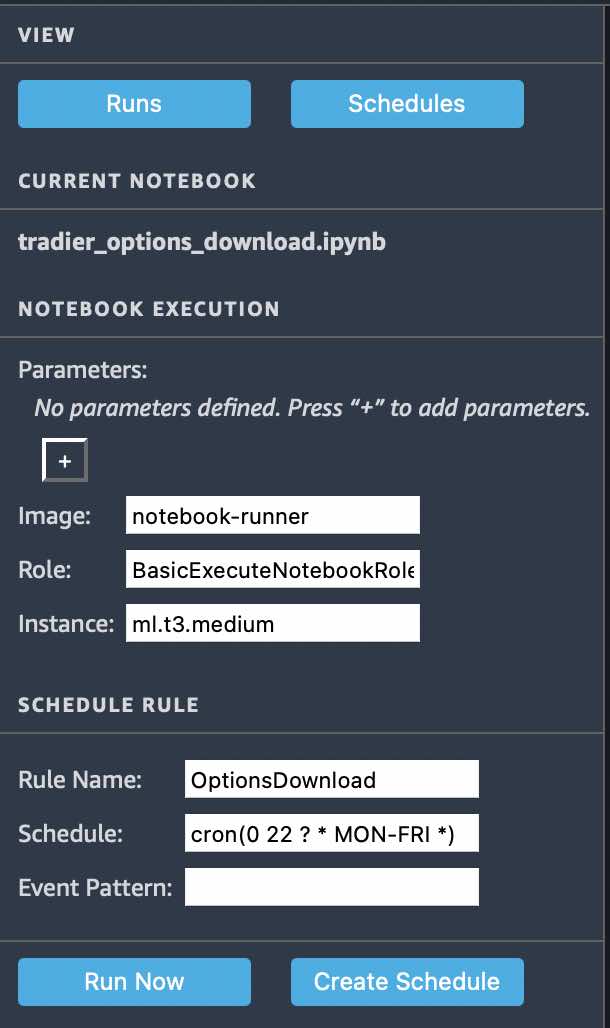The width and height of the screenshot is (610, 1028).
Task: Select the BasicExecuteNotebookRole Role field
Action: click(x=272, y=568)
